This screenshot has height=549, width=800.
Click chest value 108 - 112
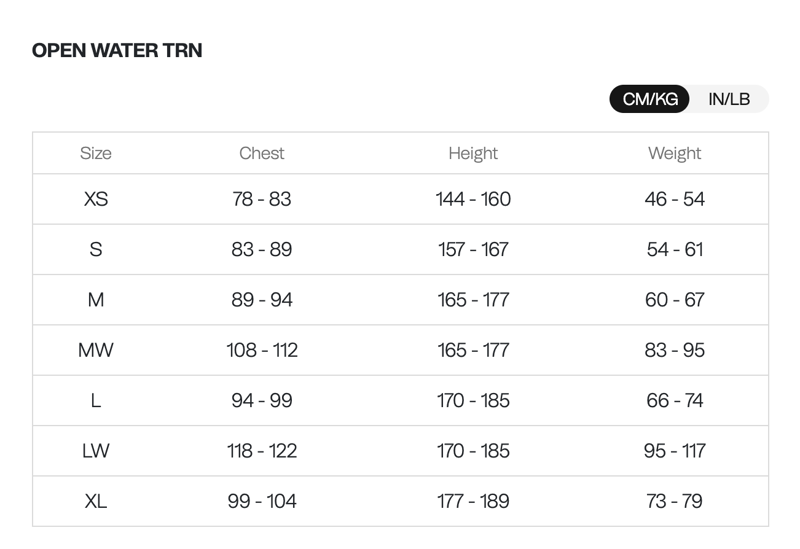tap(262, 350)
